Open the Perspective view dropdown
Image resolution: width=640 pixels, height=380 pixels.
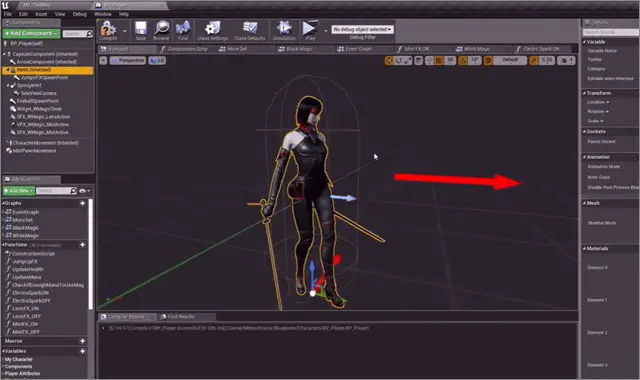tap(128, 60)
